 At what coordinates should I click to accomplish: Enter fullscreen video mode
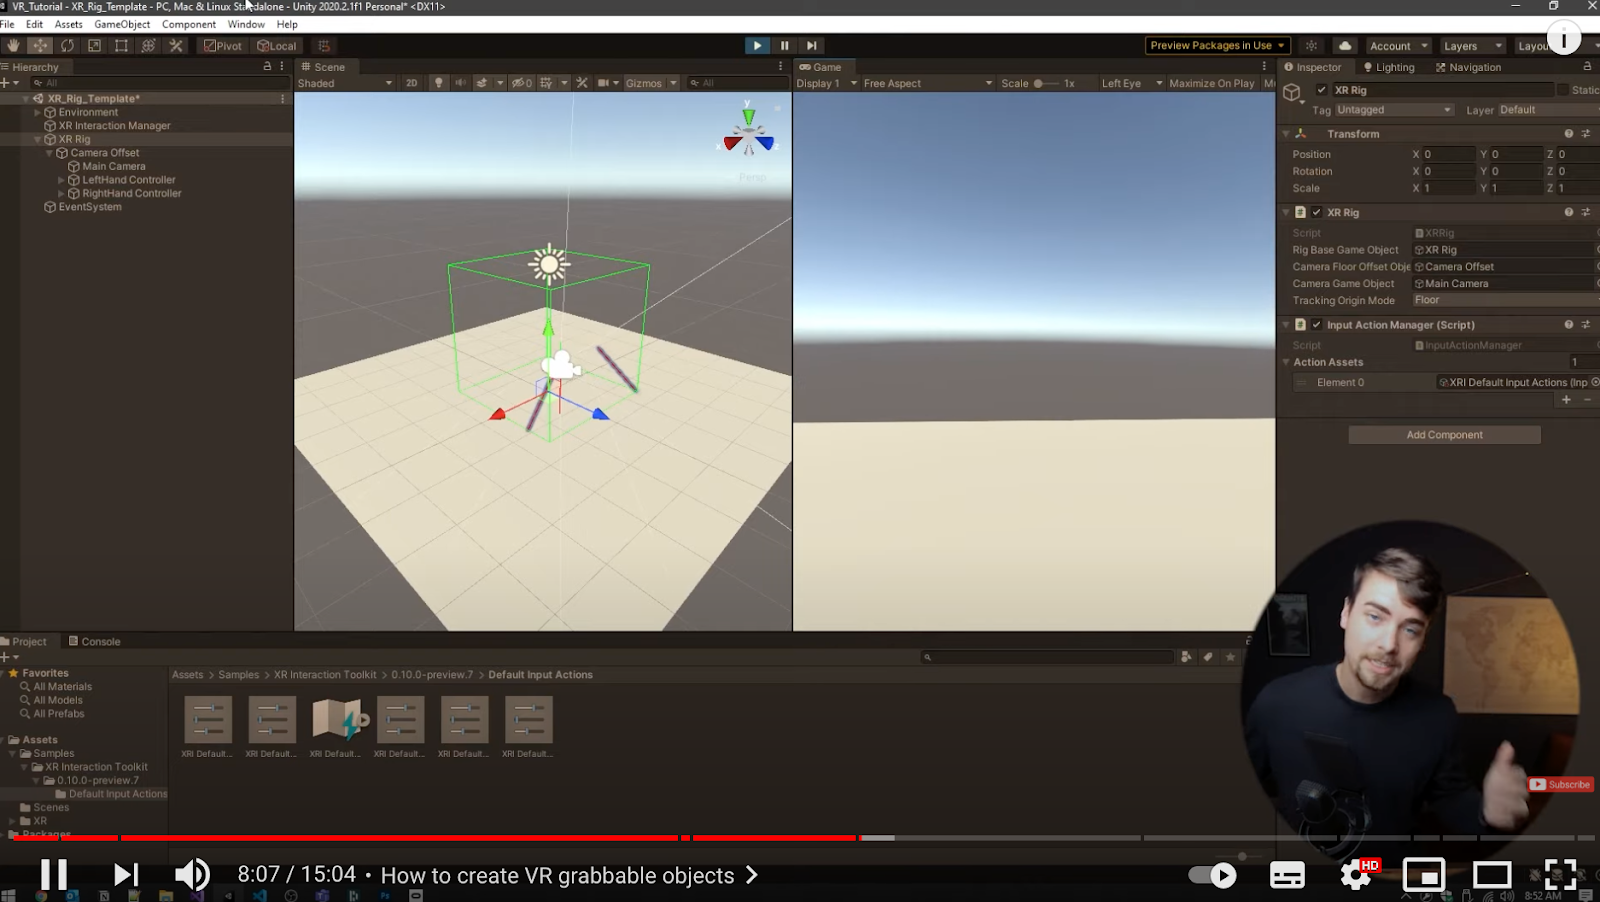click(x=1560, y=875)
